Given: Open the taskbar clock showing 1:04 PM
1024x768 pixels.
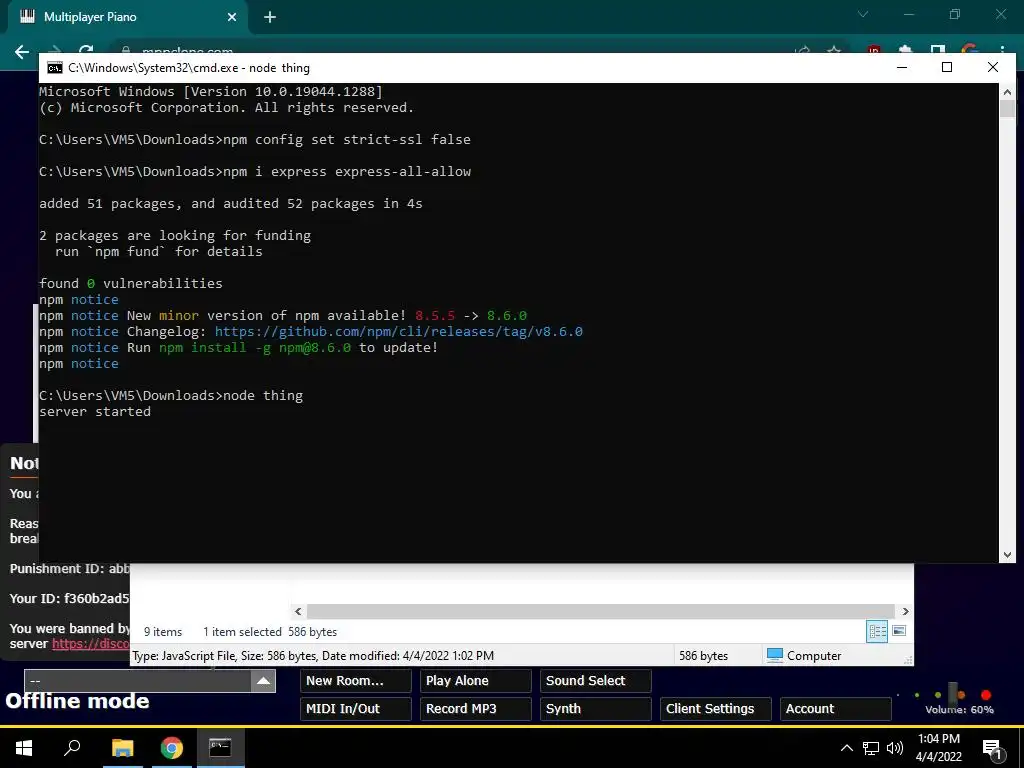Looking at the screenshot, I should (938, 748).
